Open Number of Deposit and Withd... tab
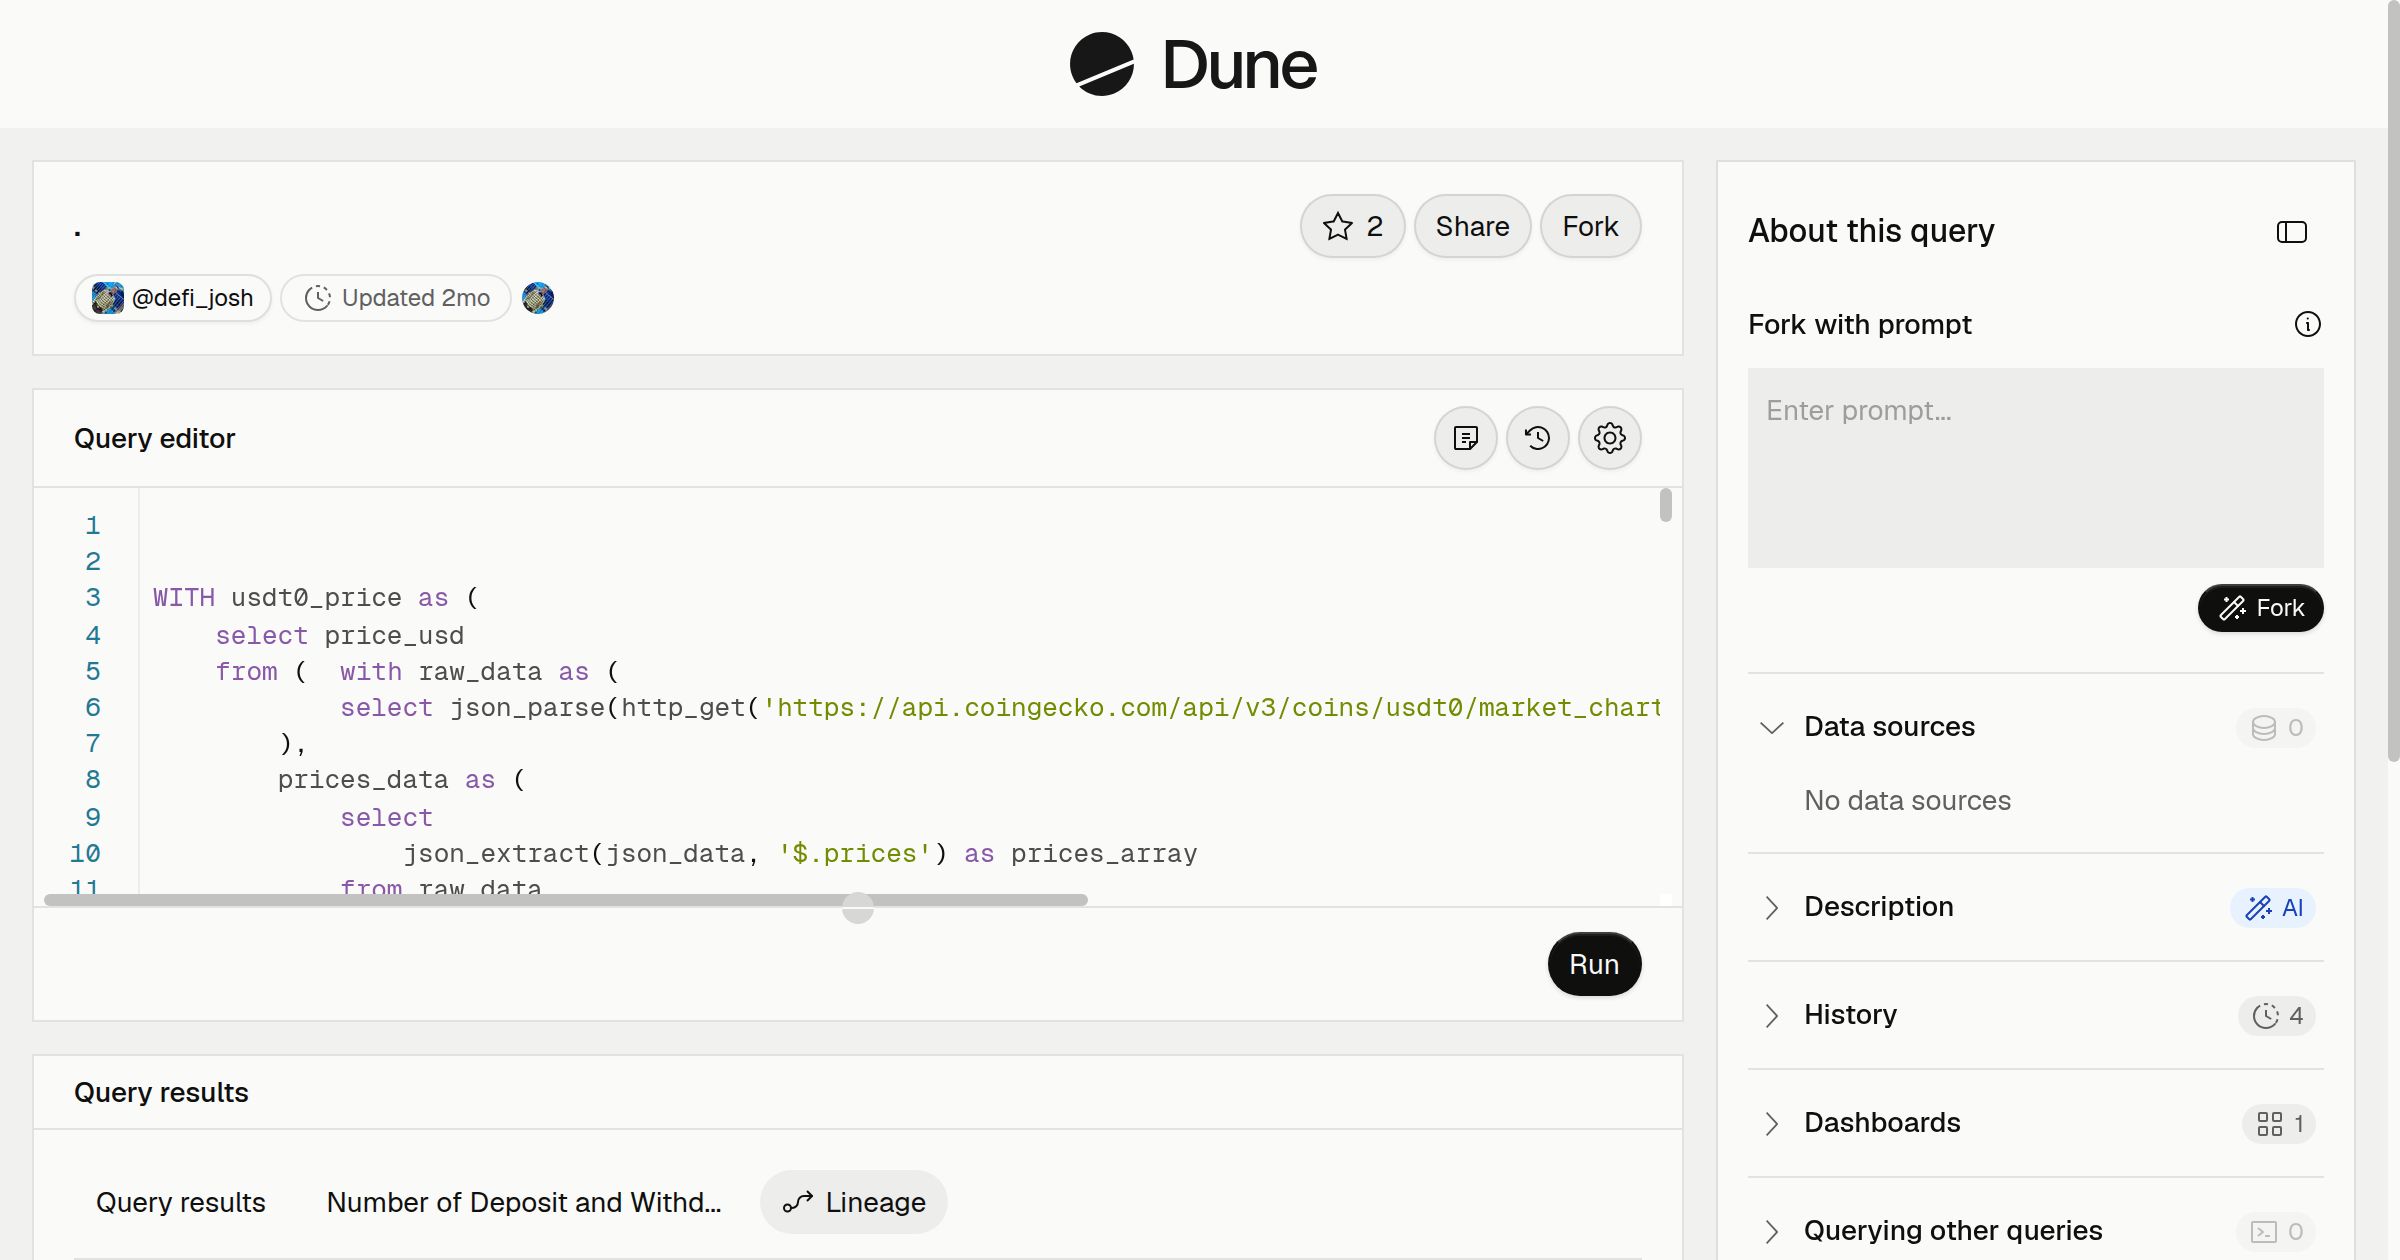 click(x=524, y=1202)
